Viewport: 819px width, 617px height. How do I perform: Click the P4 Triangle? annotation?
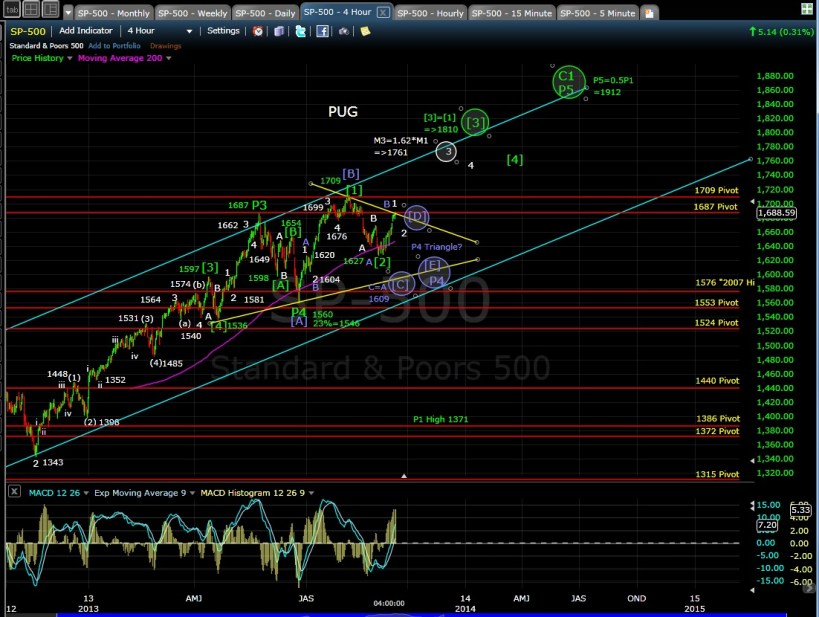[x=437, y=247]
